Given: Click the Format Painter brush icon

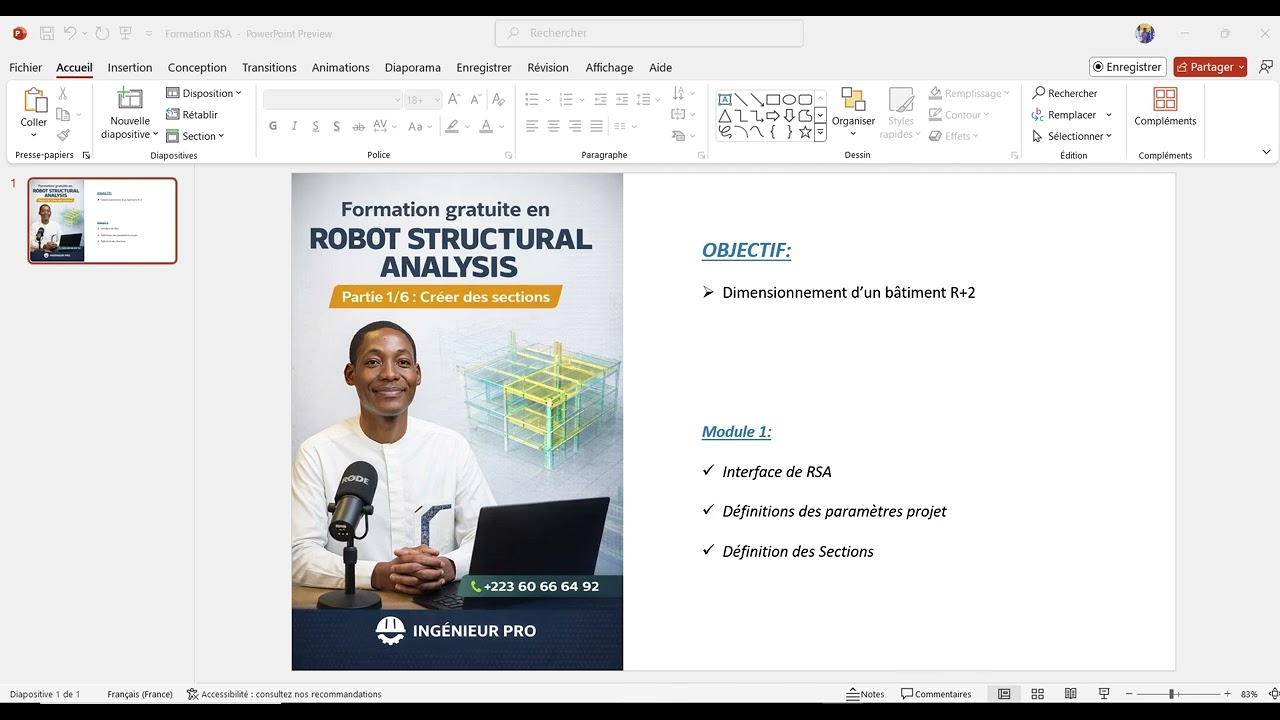Looking at the screenshot, I should pos(63,135).
